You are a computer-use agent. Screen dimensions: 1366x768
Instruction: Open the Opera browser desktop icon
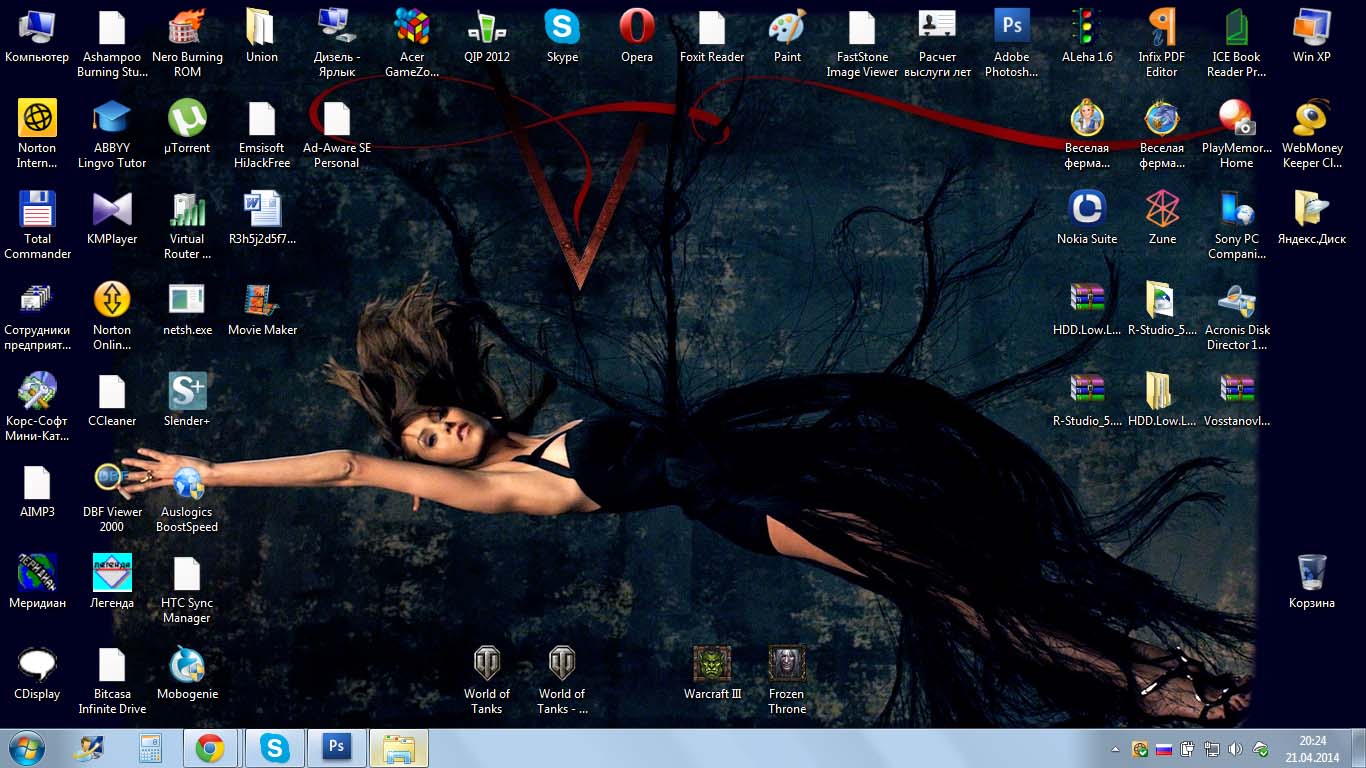(637, 27)
